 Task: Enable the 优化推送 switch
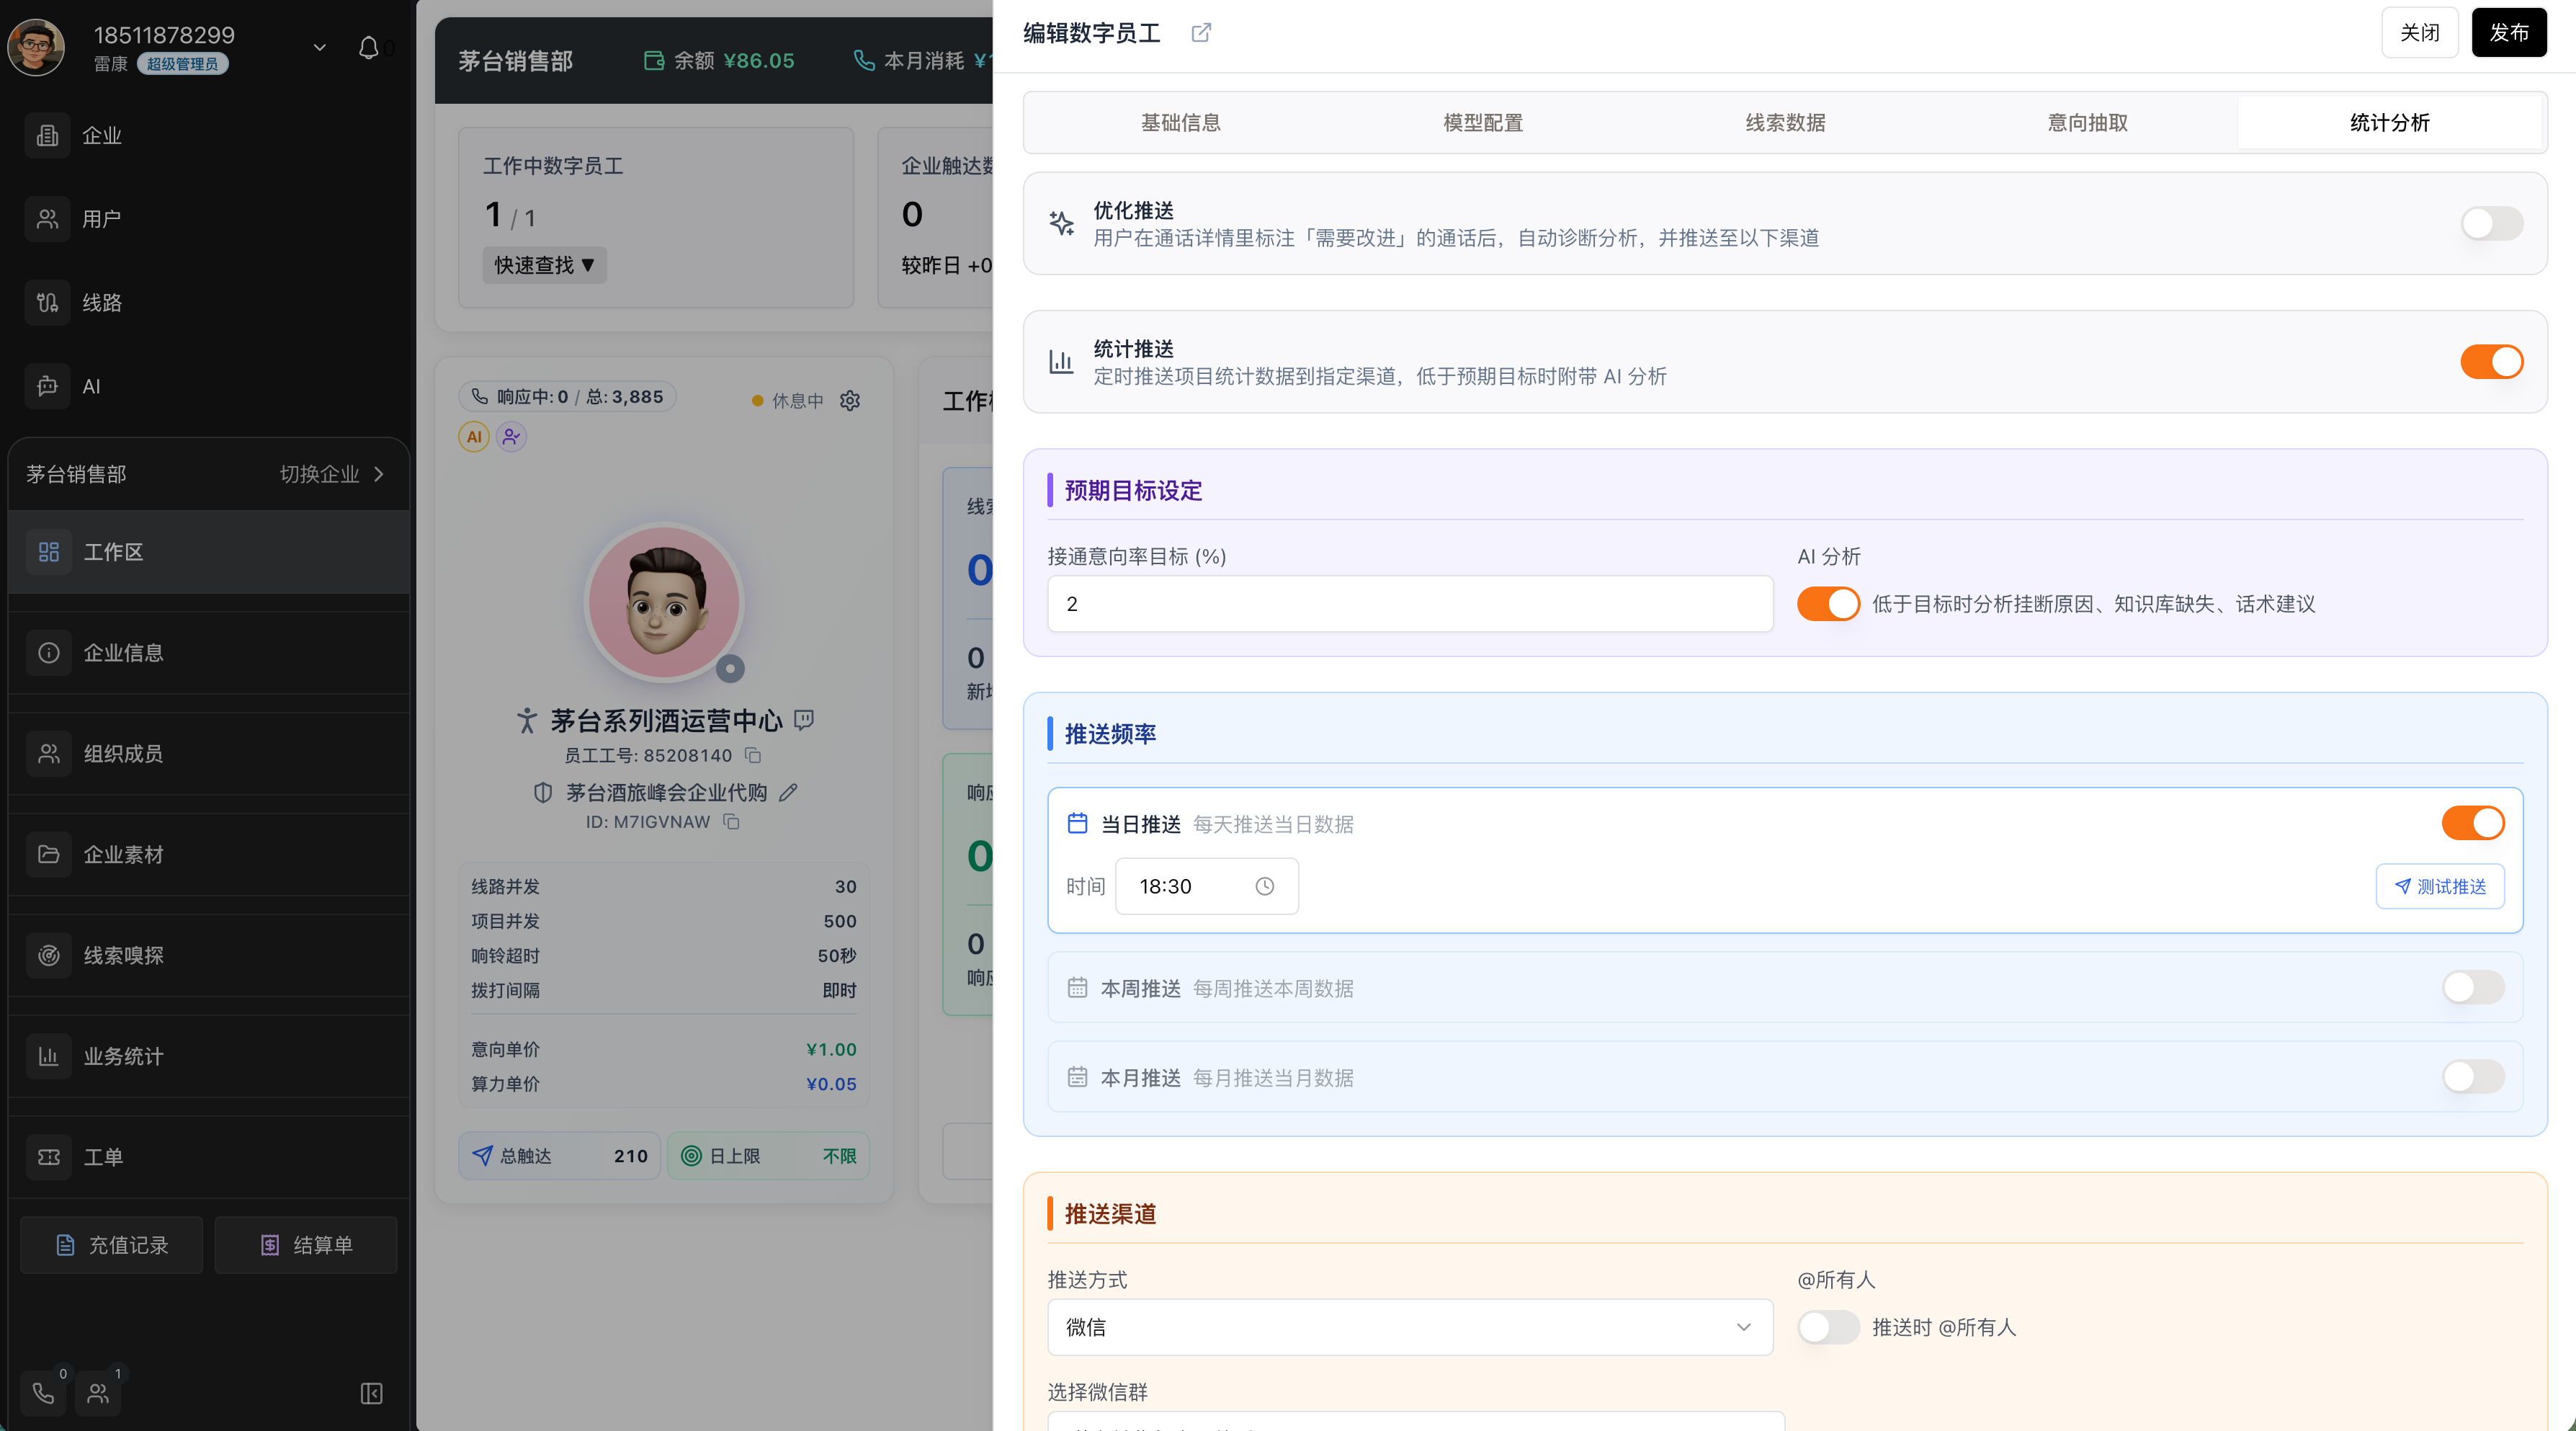pos(2491,224)
